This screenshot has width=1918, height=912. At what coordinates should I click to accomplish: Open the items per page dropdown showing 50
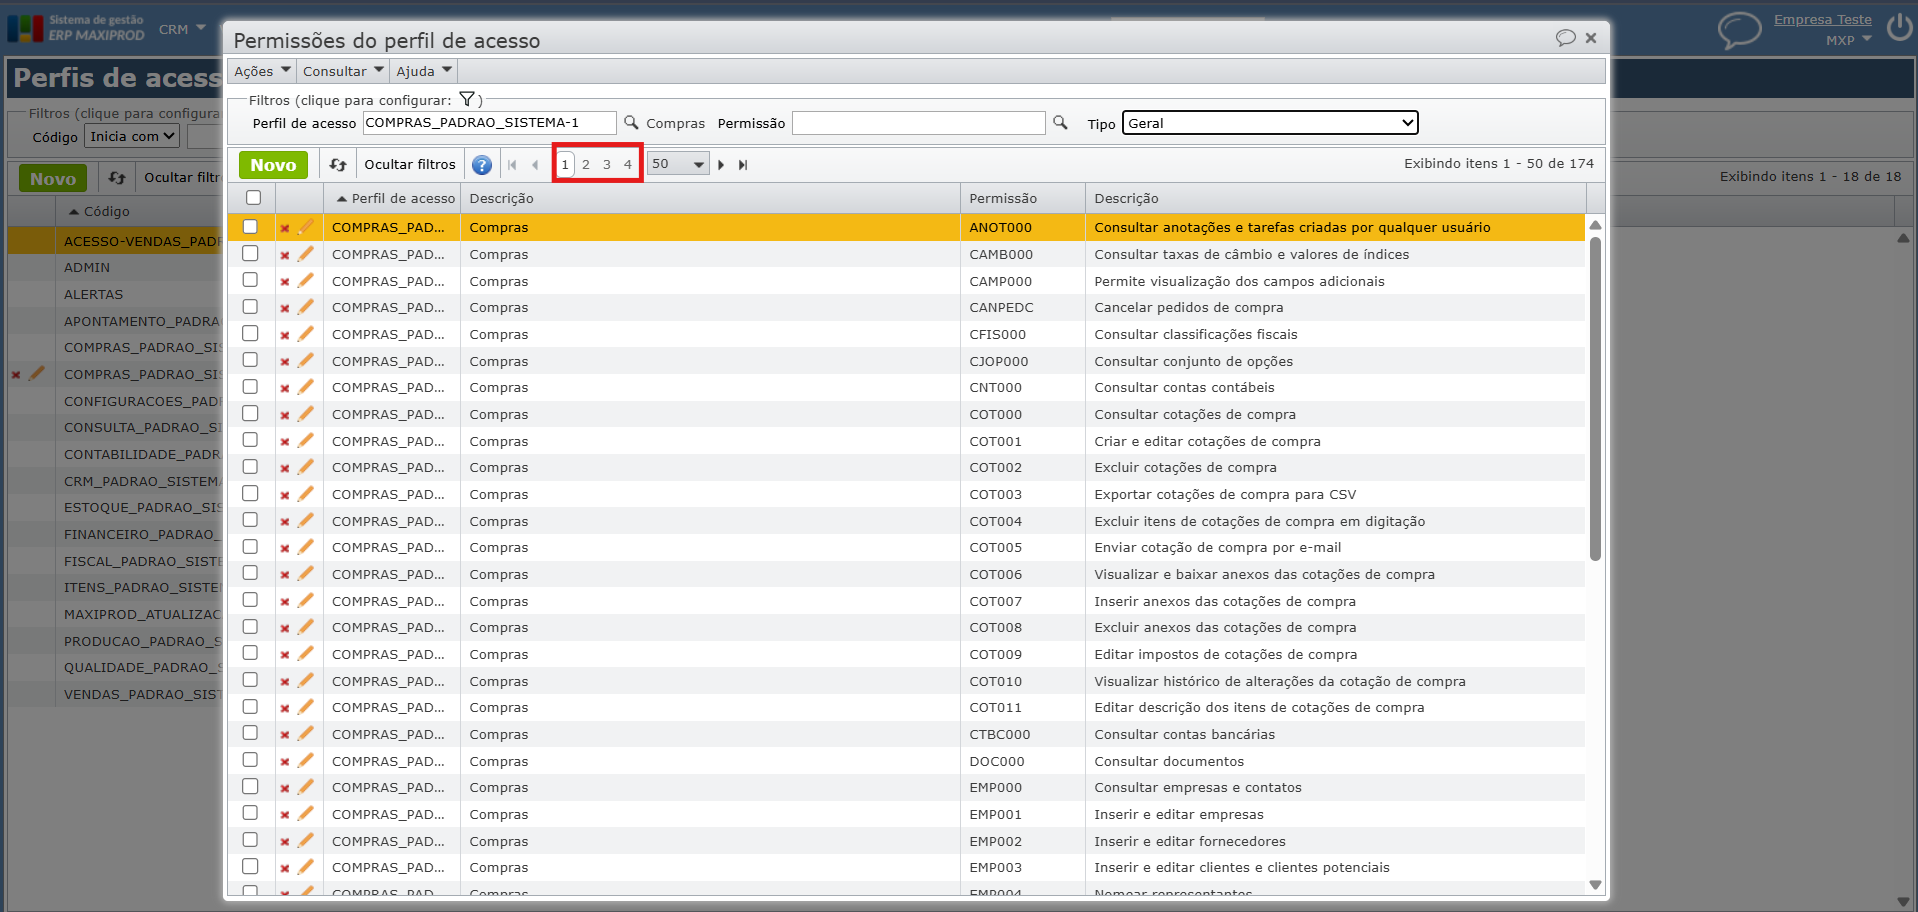[x=678, y=164]
